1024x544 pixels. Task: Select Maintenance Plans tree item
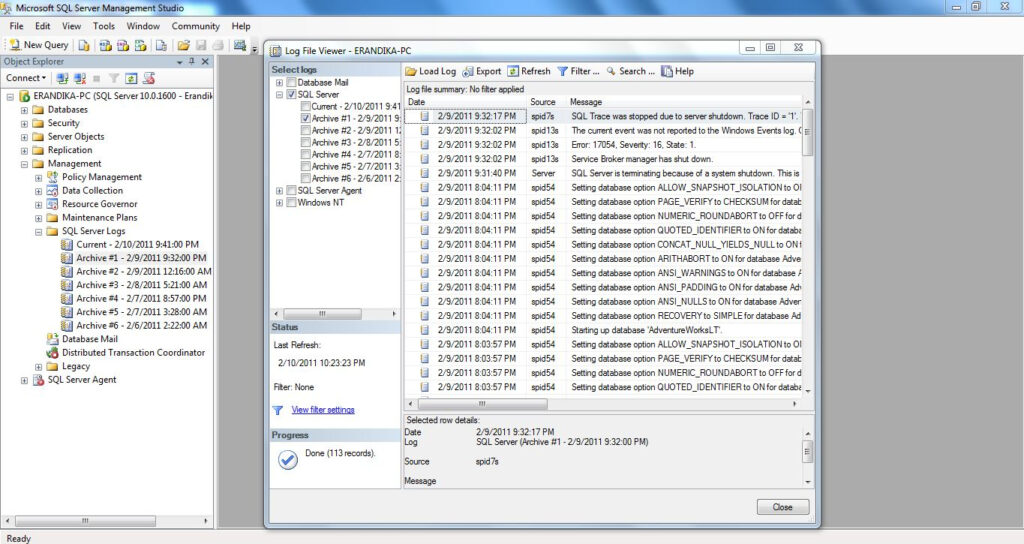(x=99, y=217)
